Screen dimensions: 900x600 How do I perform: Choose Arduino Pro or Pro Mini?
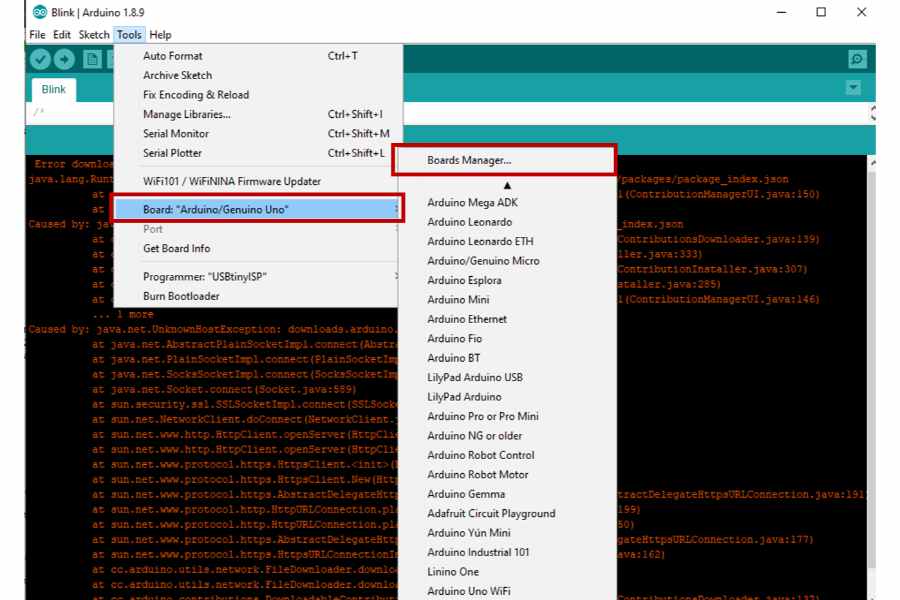tap(507, 416)
